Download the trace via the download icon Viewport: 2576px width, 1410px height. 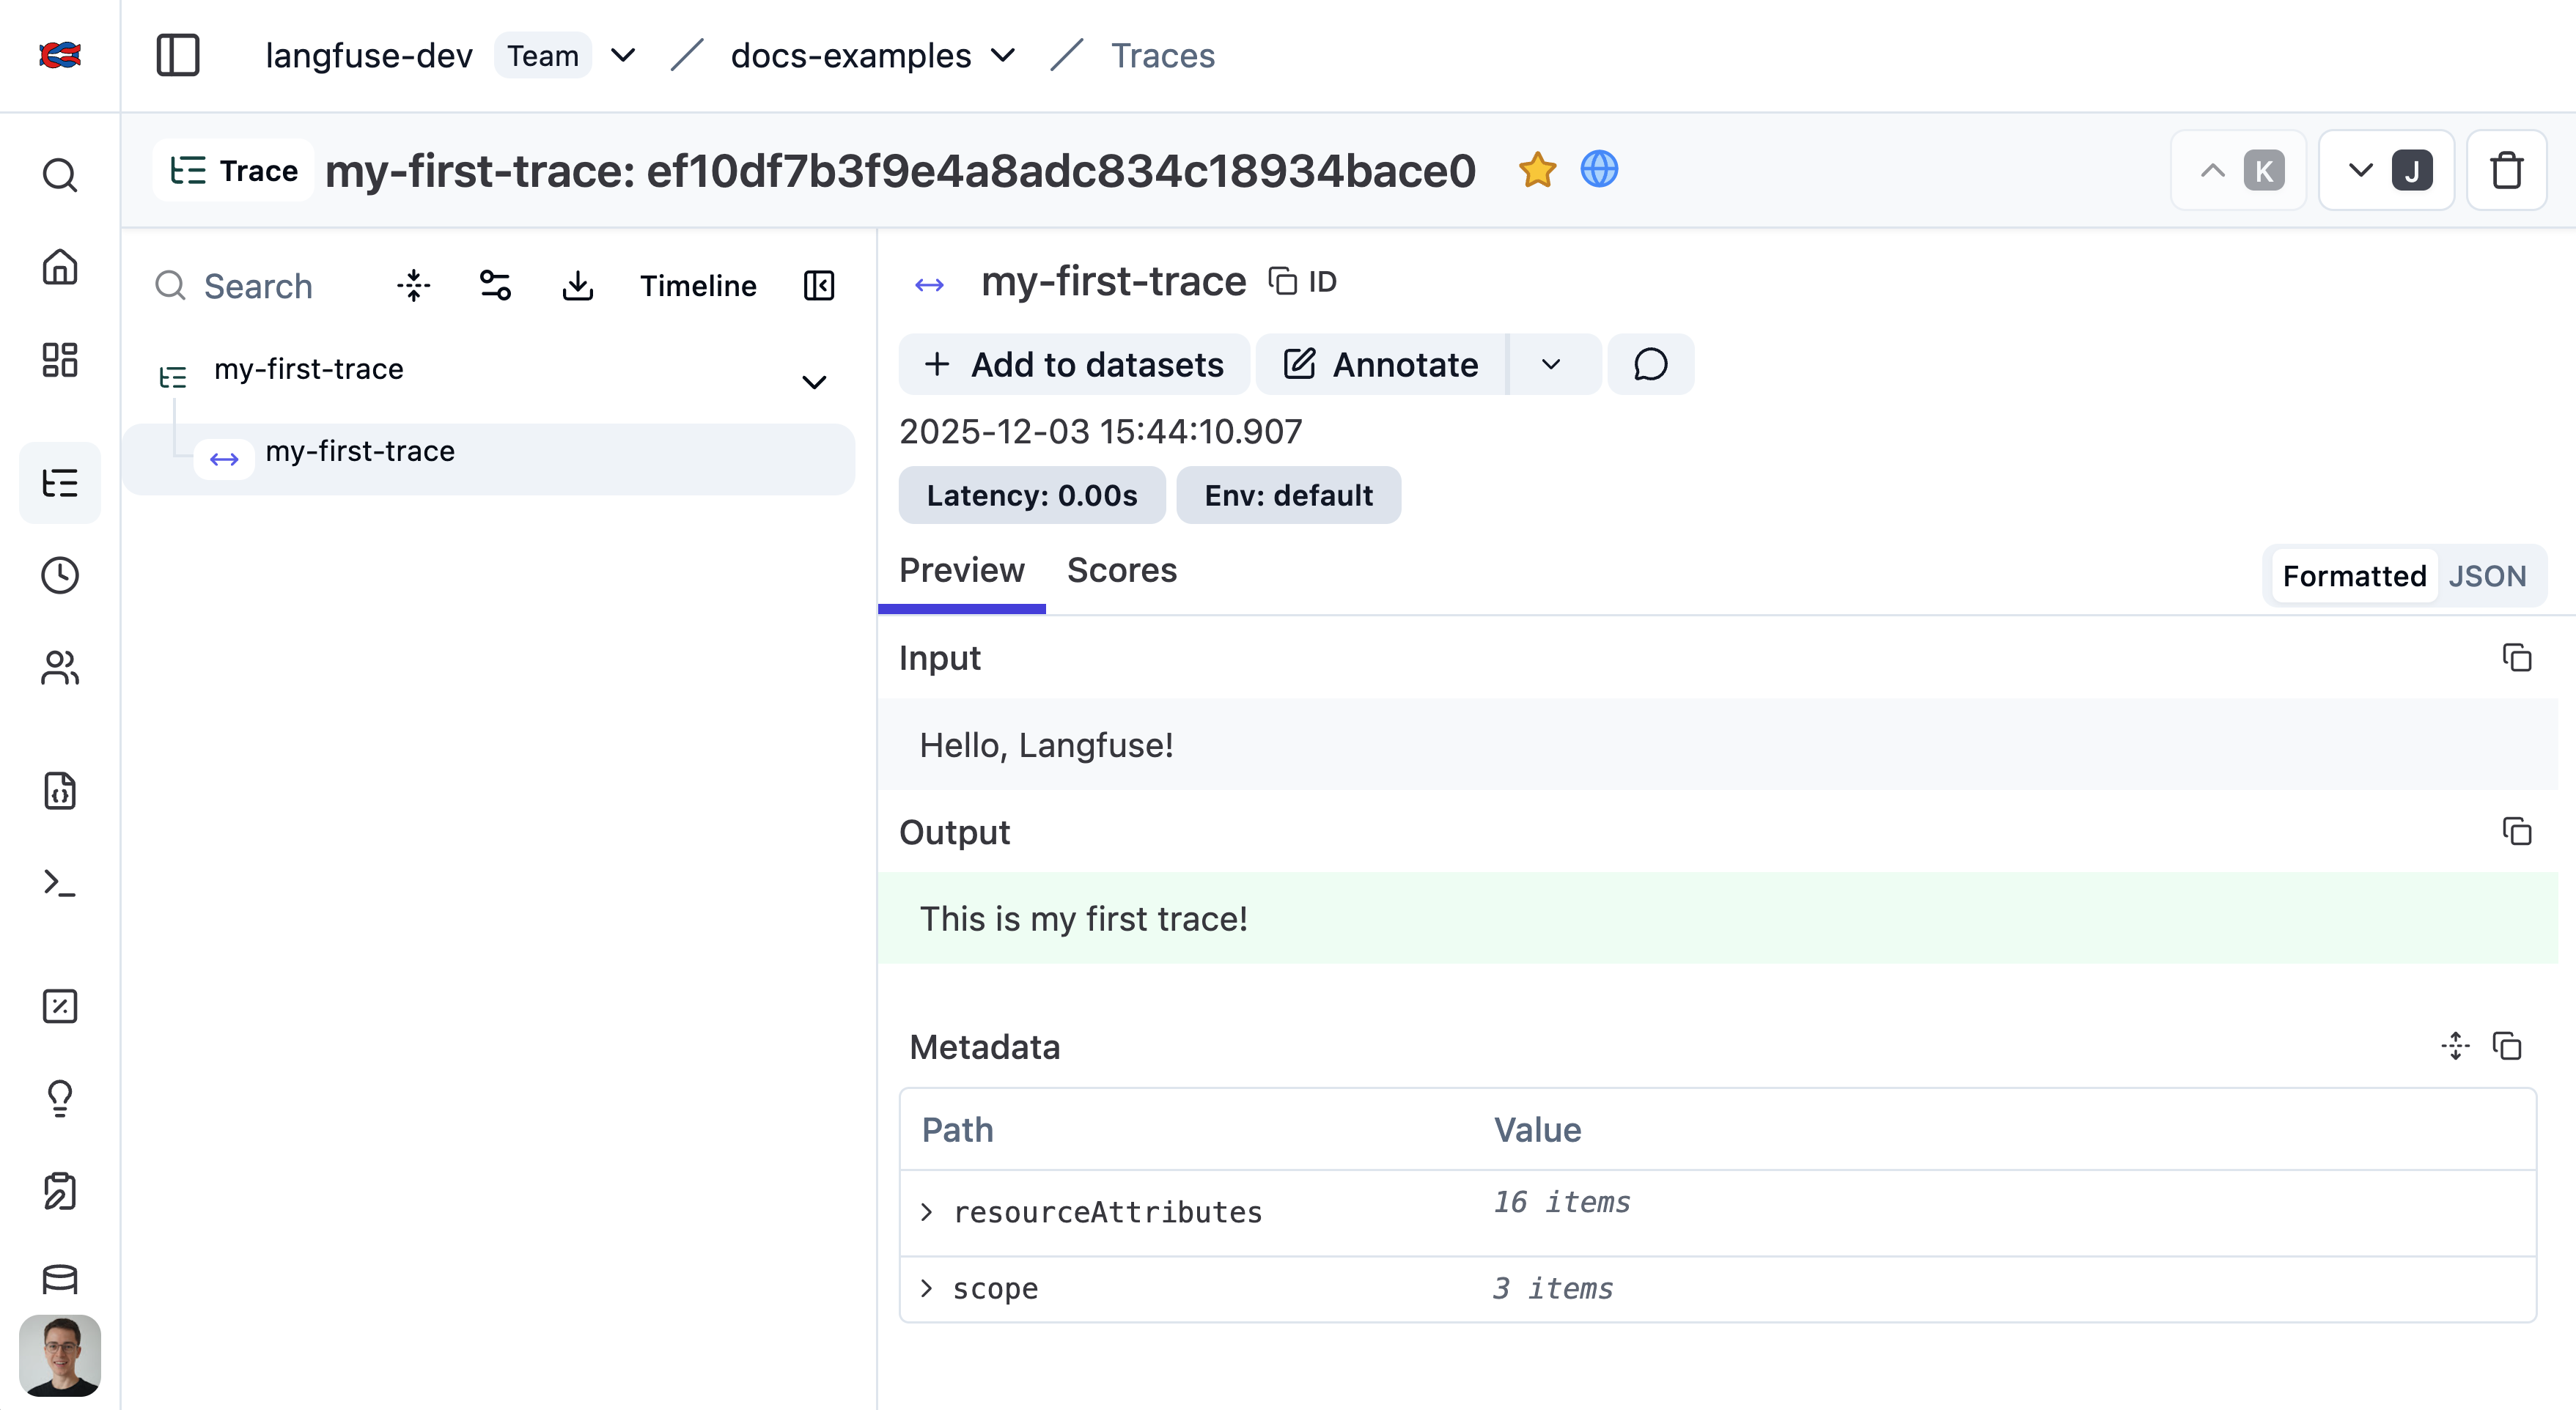coord(577,286)
